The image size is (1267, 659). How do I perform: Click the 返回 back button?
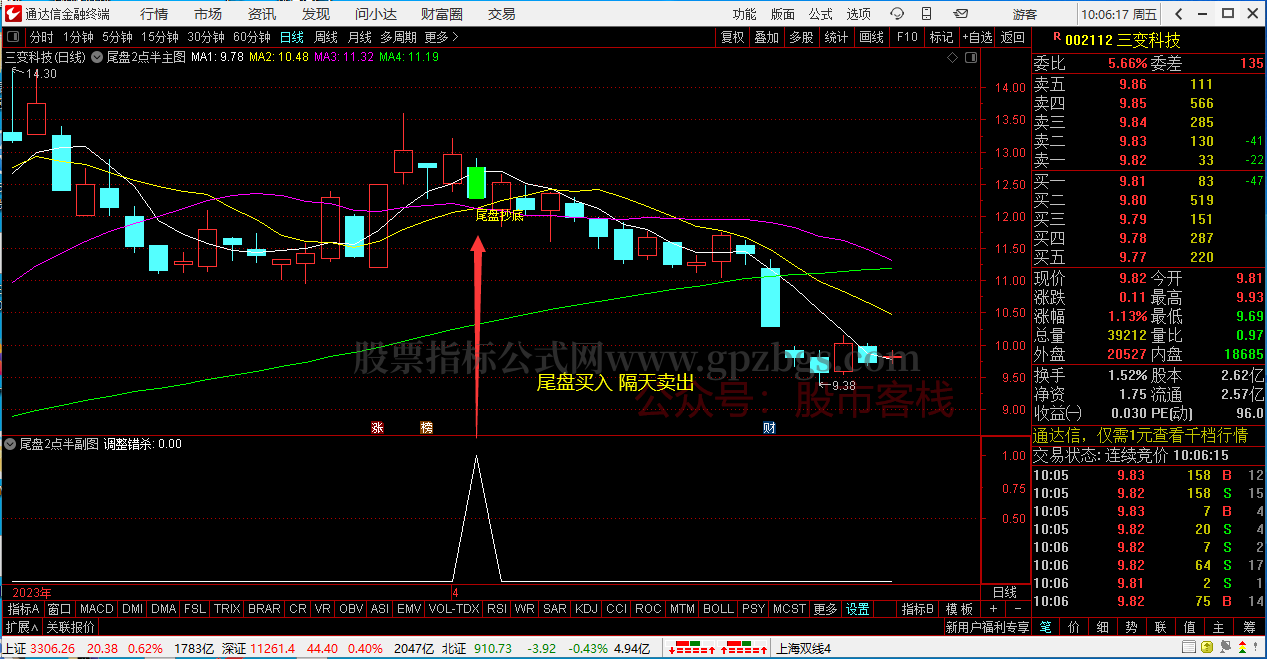[1013, 37]
